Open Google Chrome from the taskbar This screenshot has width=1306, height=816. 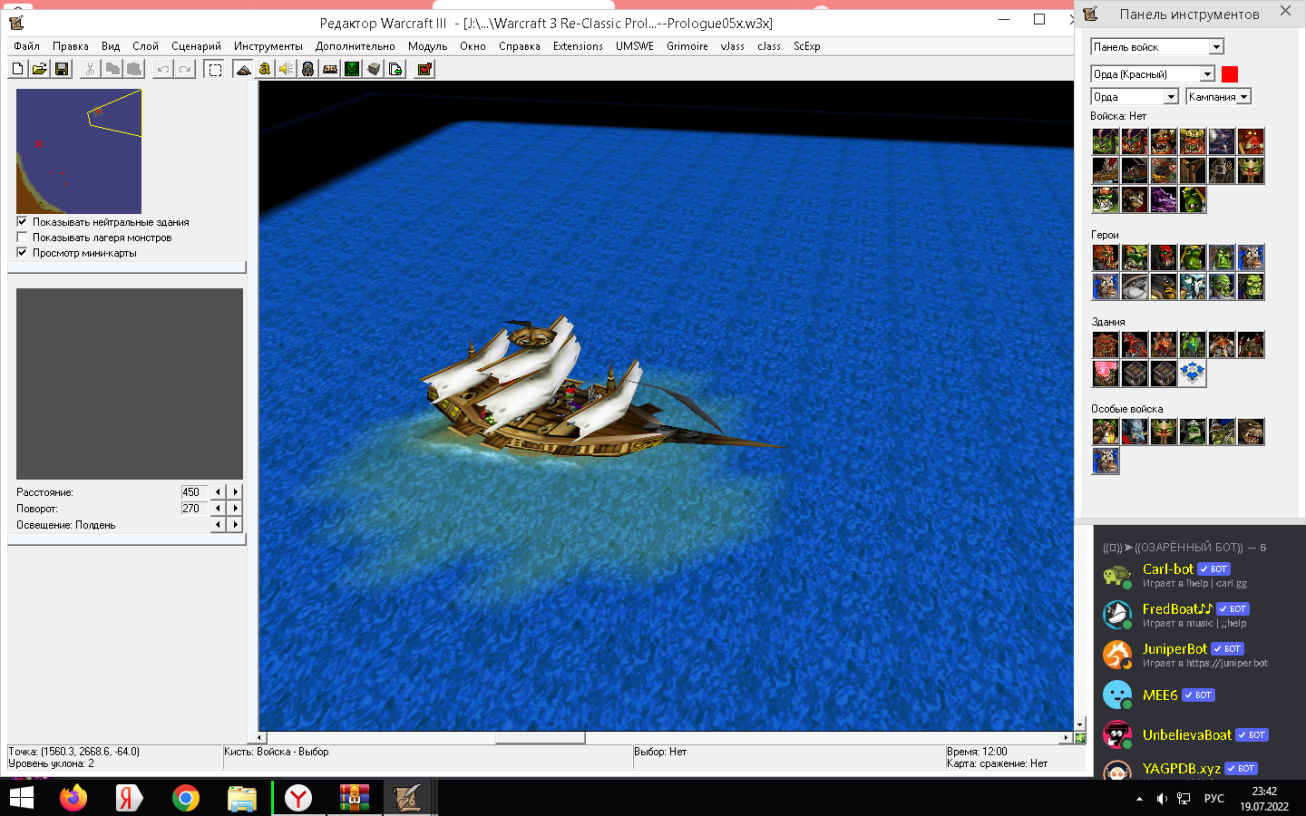tap(185, 798)
